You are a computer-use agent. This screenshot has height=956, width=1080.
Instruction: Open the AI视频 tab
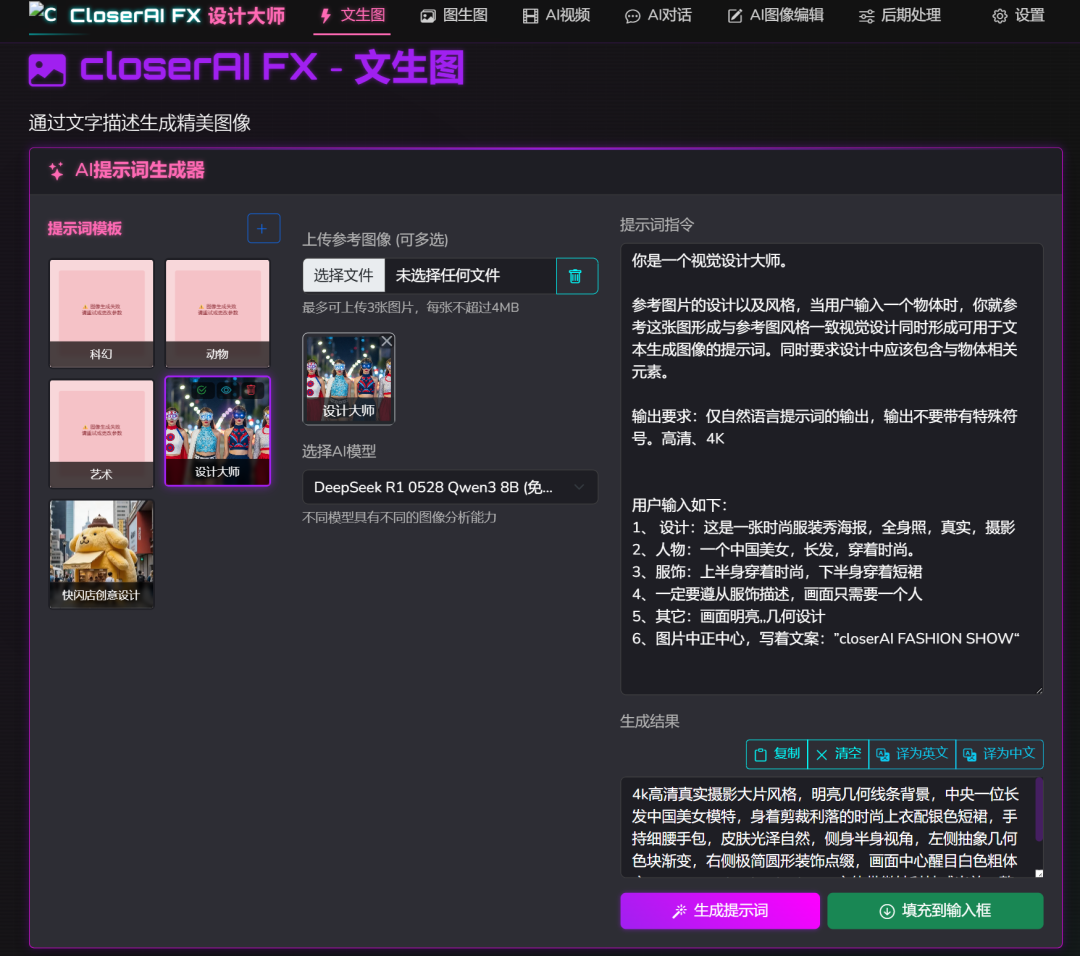coord(556,15)
